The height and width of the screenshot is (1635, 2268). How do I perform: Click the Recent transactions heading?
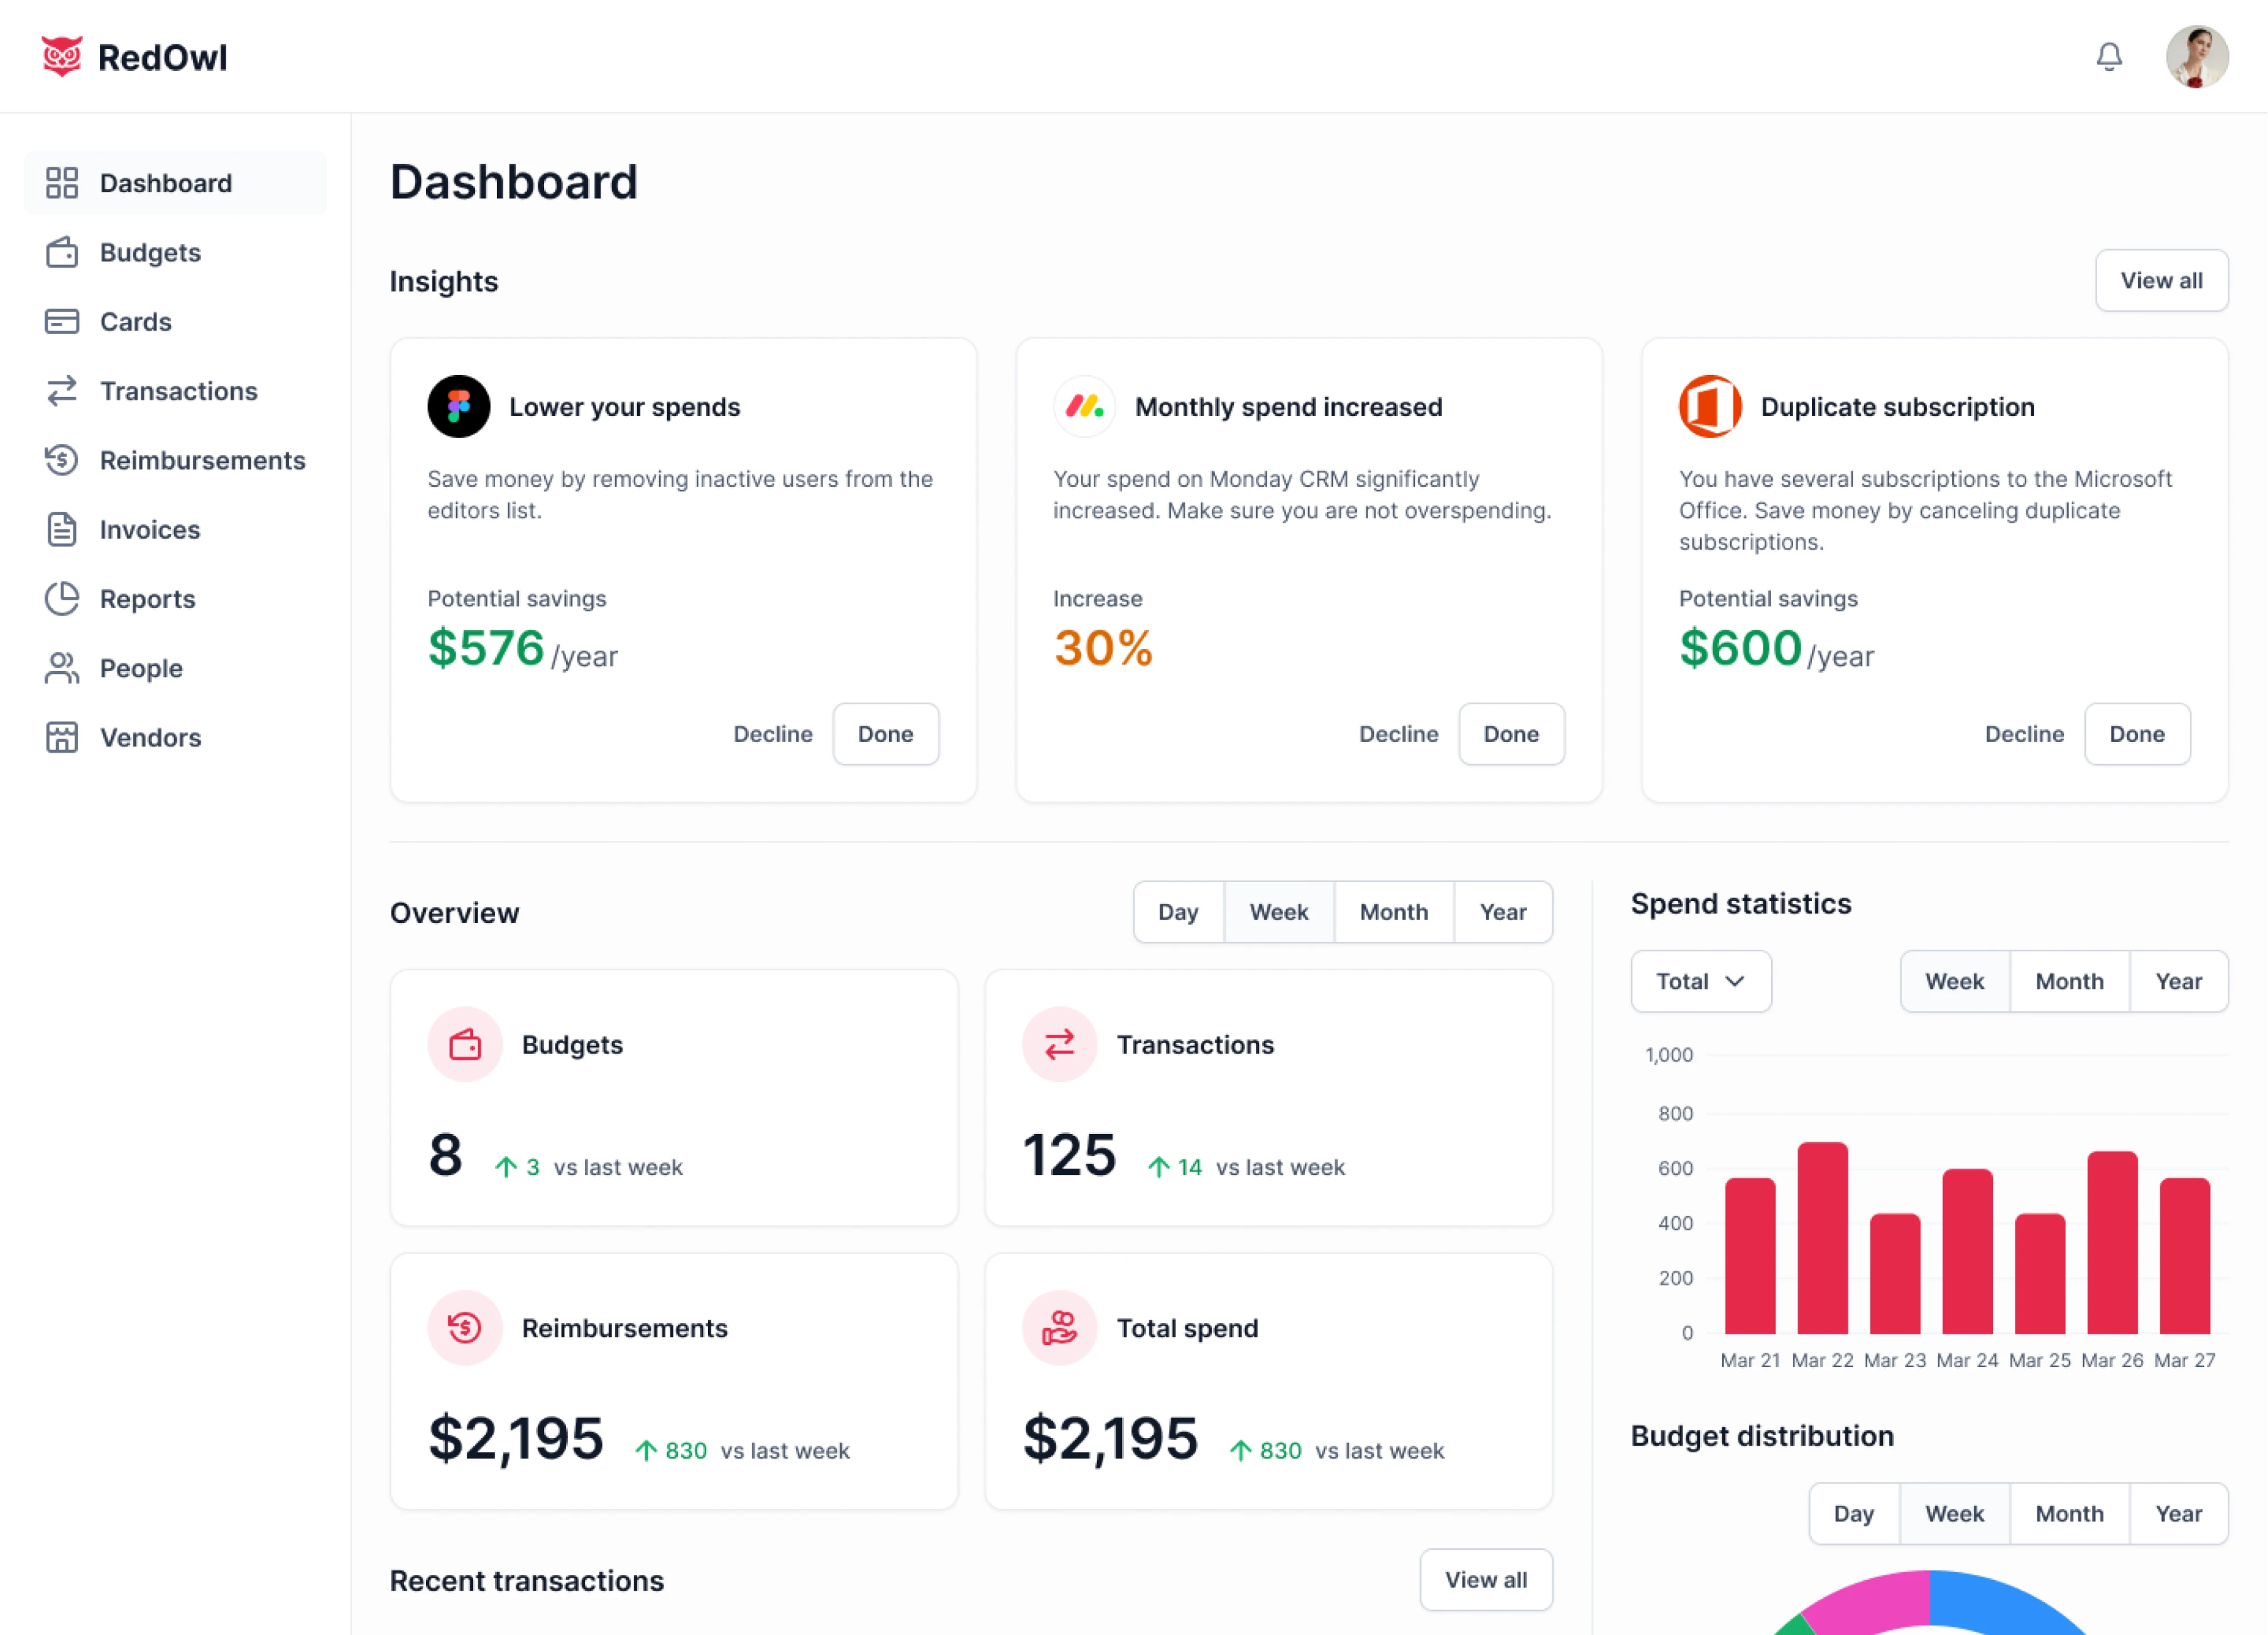click(527, 1580)
